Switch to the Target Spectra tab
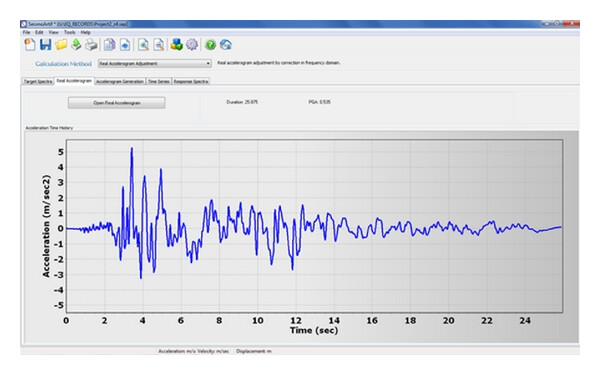Screen dimensions: 600x375 [x=38, y=82]
